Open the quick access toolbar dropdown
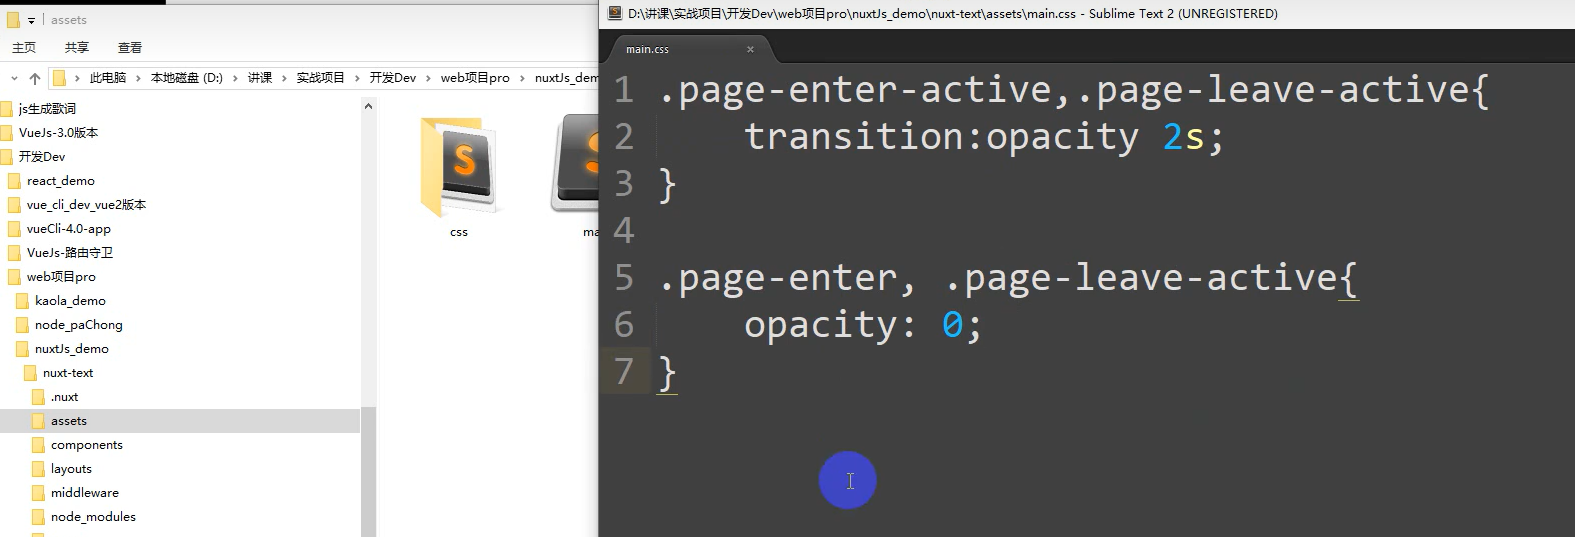The width and height of the screenshot is (1575, 537). pyautogui.click(x=32, y=20)
